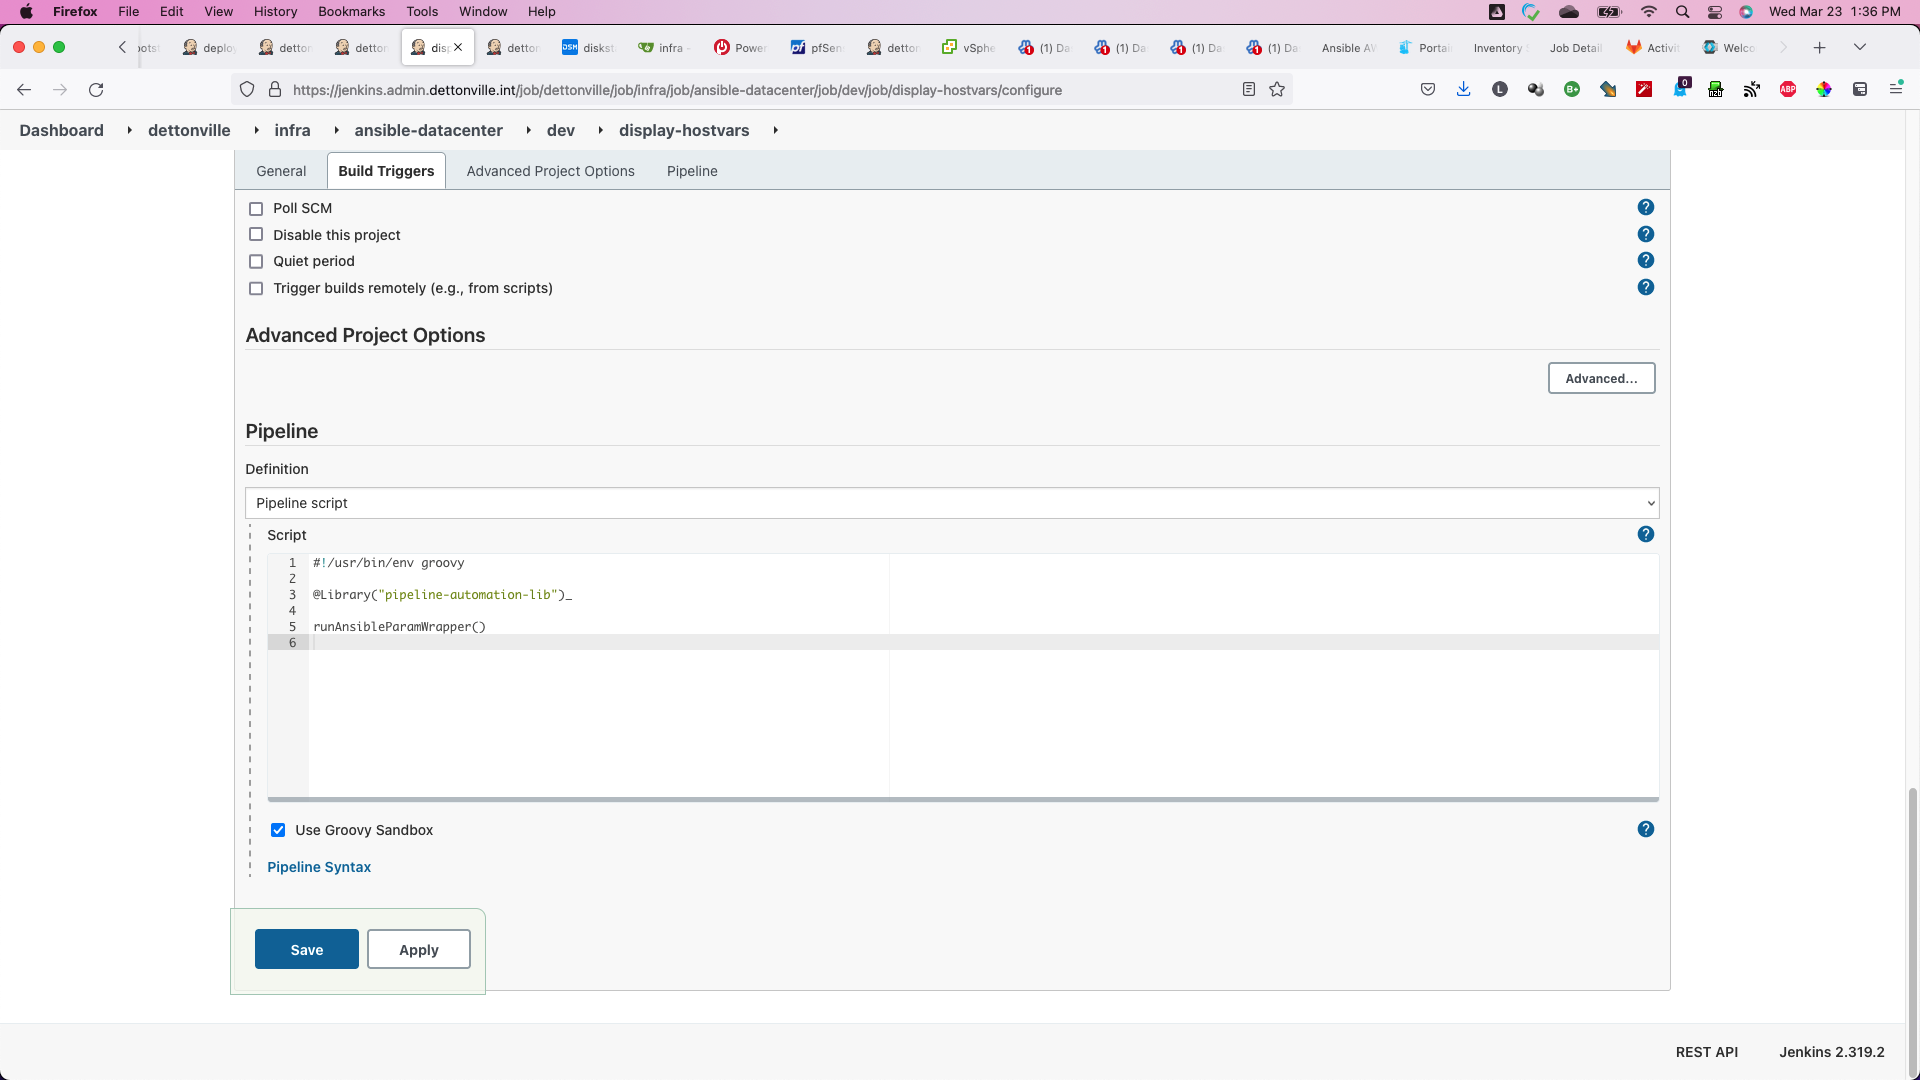Viewport: 1920px width, 1080px height.
Task: Expand breadcrumb menu arrow after Dashboard
Action: 129,130
